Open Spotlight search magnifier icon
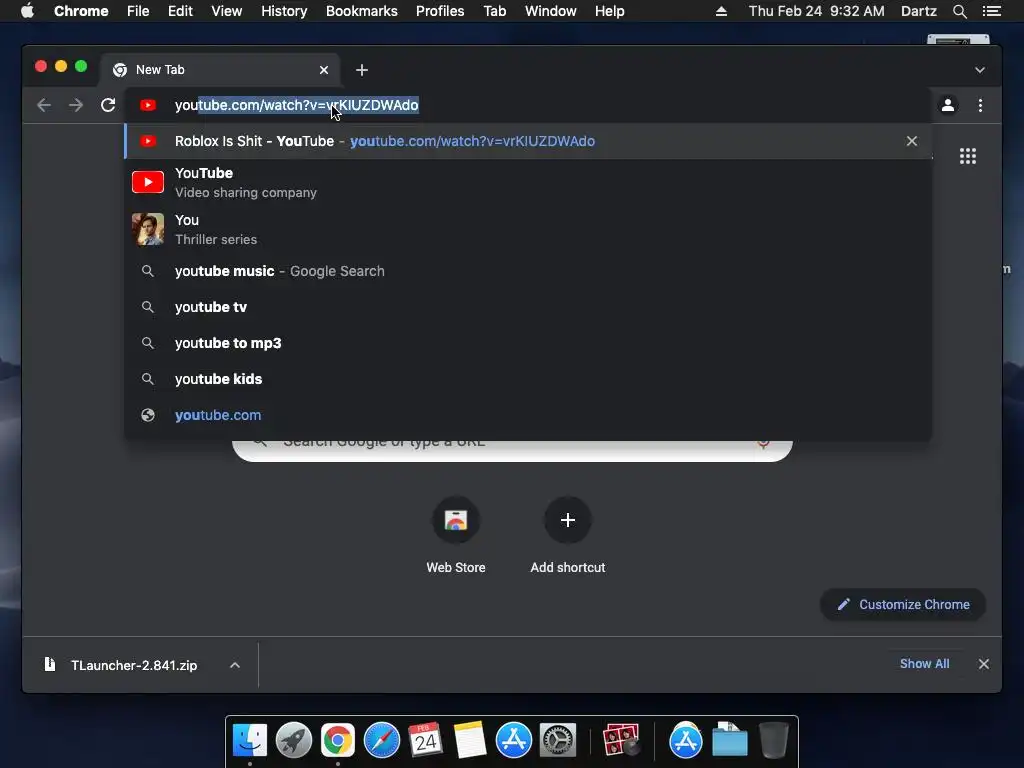This screenshot has width=1024, height=768. tap(959, 11)
